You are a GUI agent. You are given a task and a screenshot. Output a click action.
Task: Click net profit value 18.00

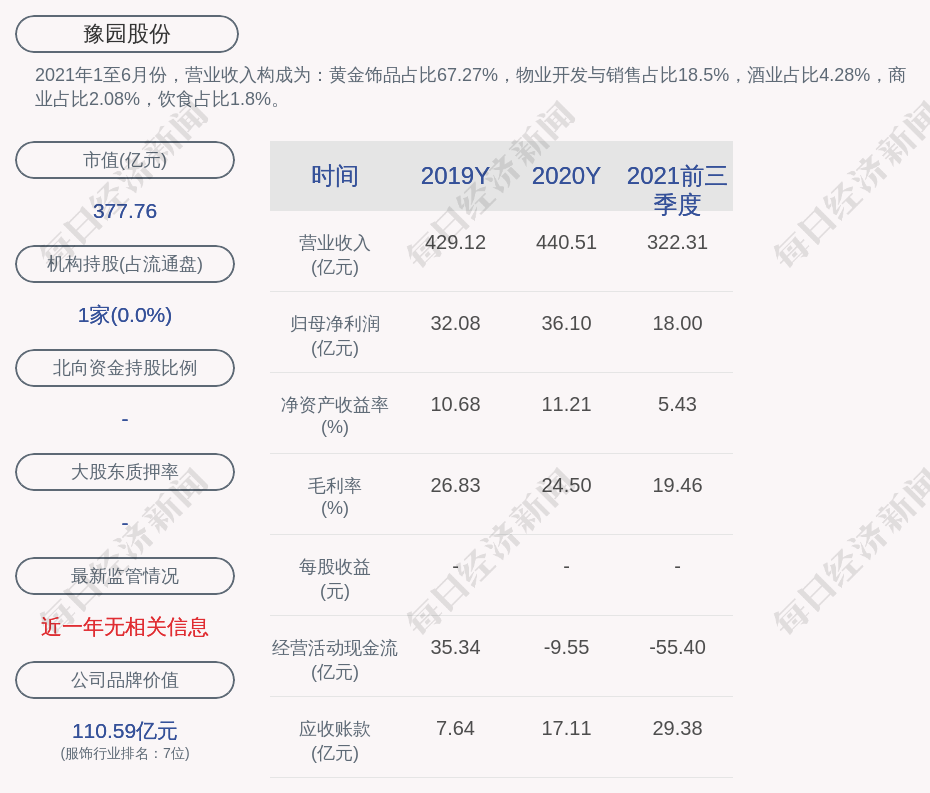pos(677,323)
